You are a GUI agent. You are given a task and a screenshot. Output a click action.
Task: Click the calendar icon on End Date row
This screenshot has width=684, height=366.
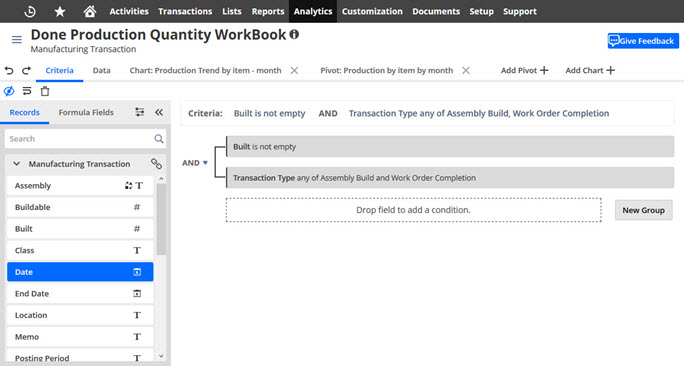coord(137,294)
